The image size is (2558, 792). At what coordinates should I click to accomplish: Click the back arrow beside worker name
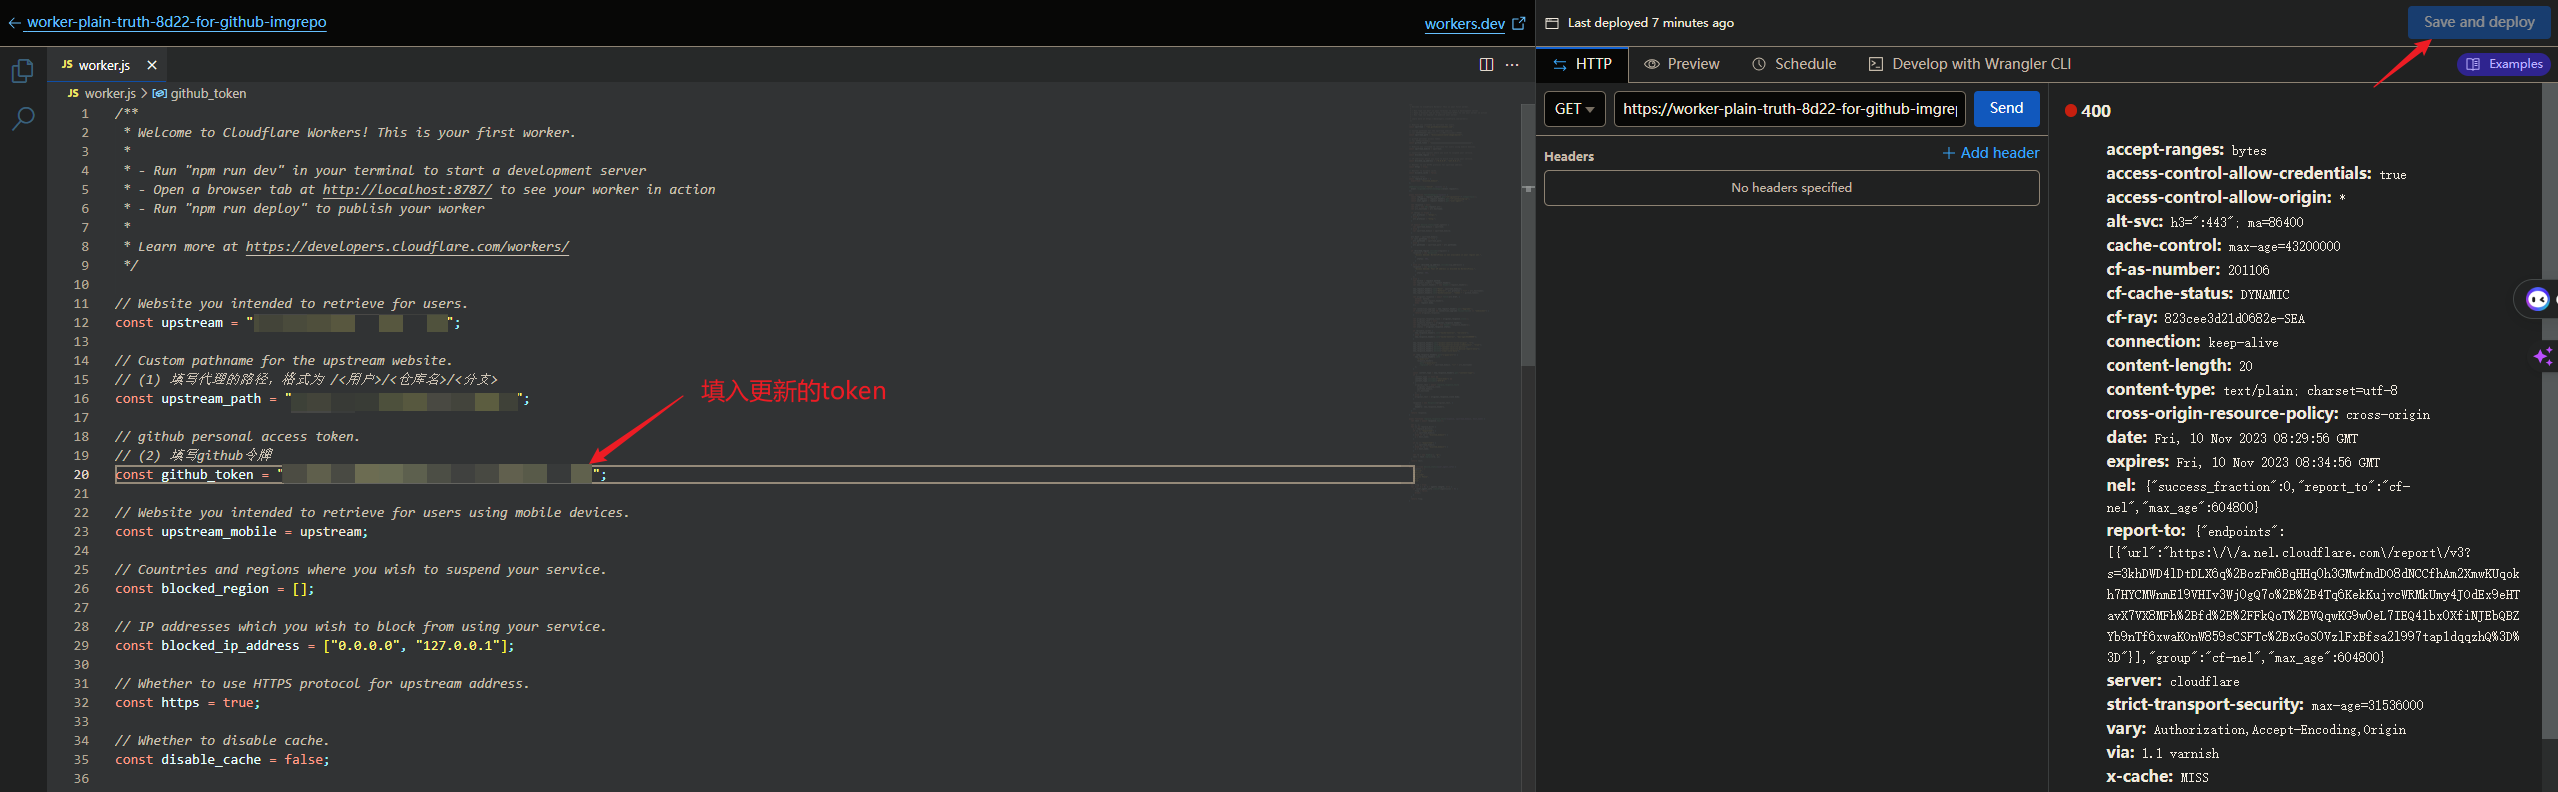pyautogui.click(x=14, y=23)
